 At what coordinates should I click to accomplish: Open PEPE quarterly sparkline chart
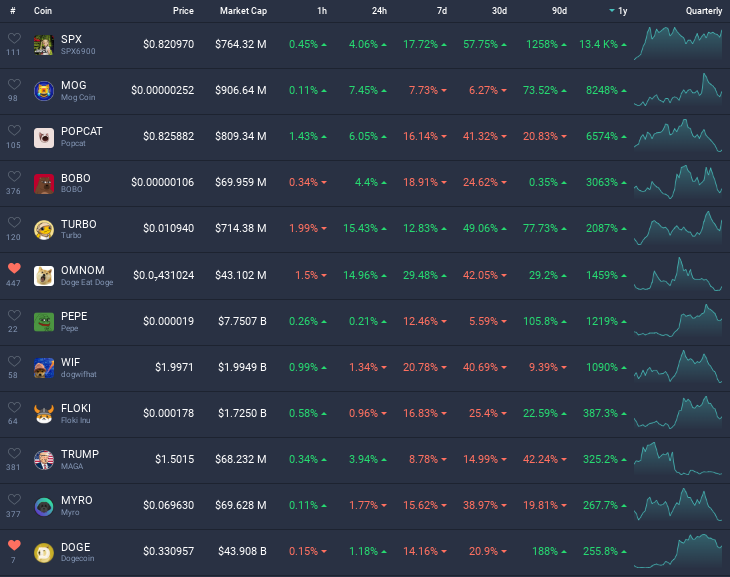click(678, 320)
